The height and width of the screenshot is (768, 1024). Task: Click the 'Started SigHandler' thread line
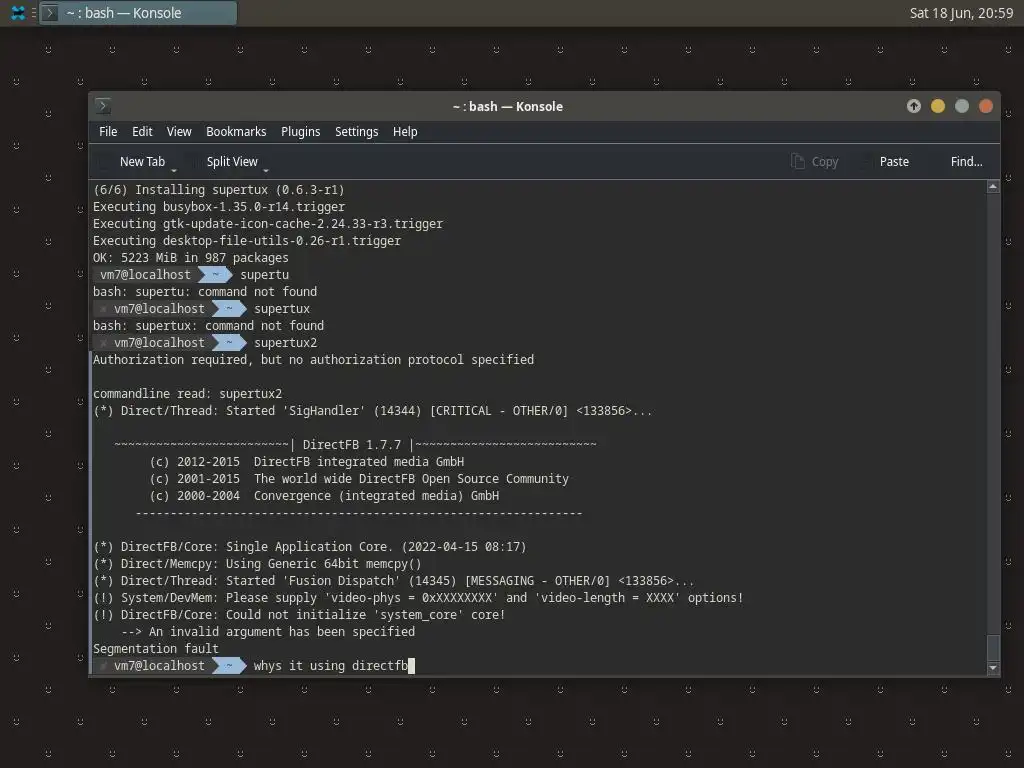373,410
